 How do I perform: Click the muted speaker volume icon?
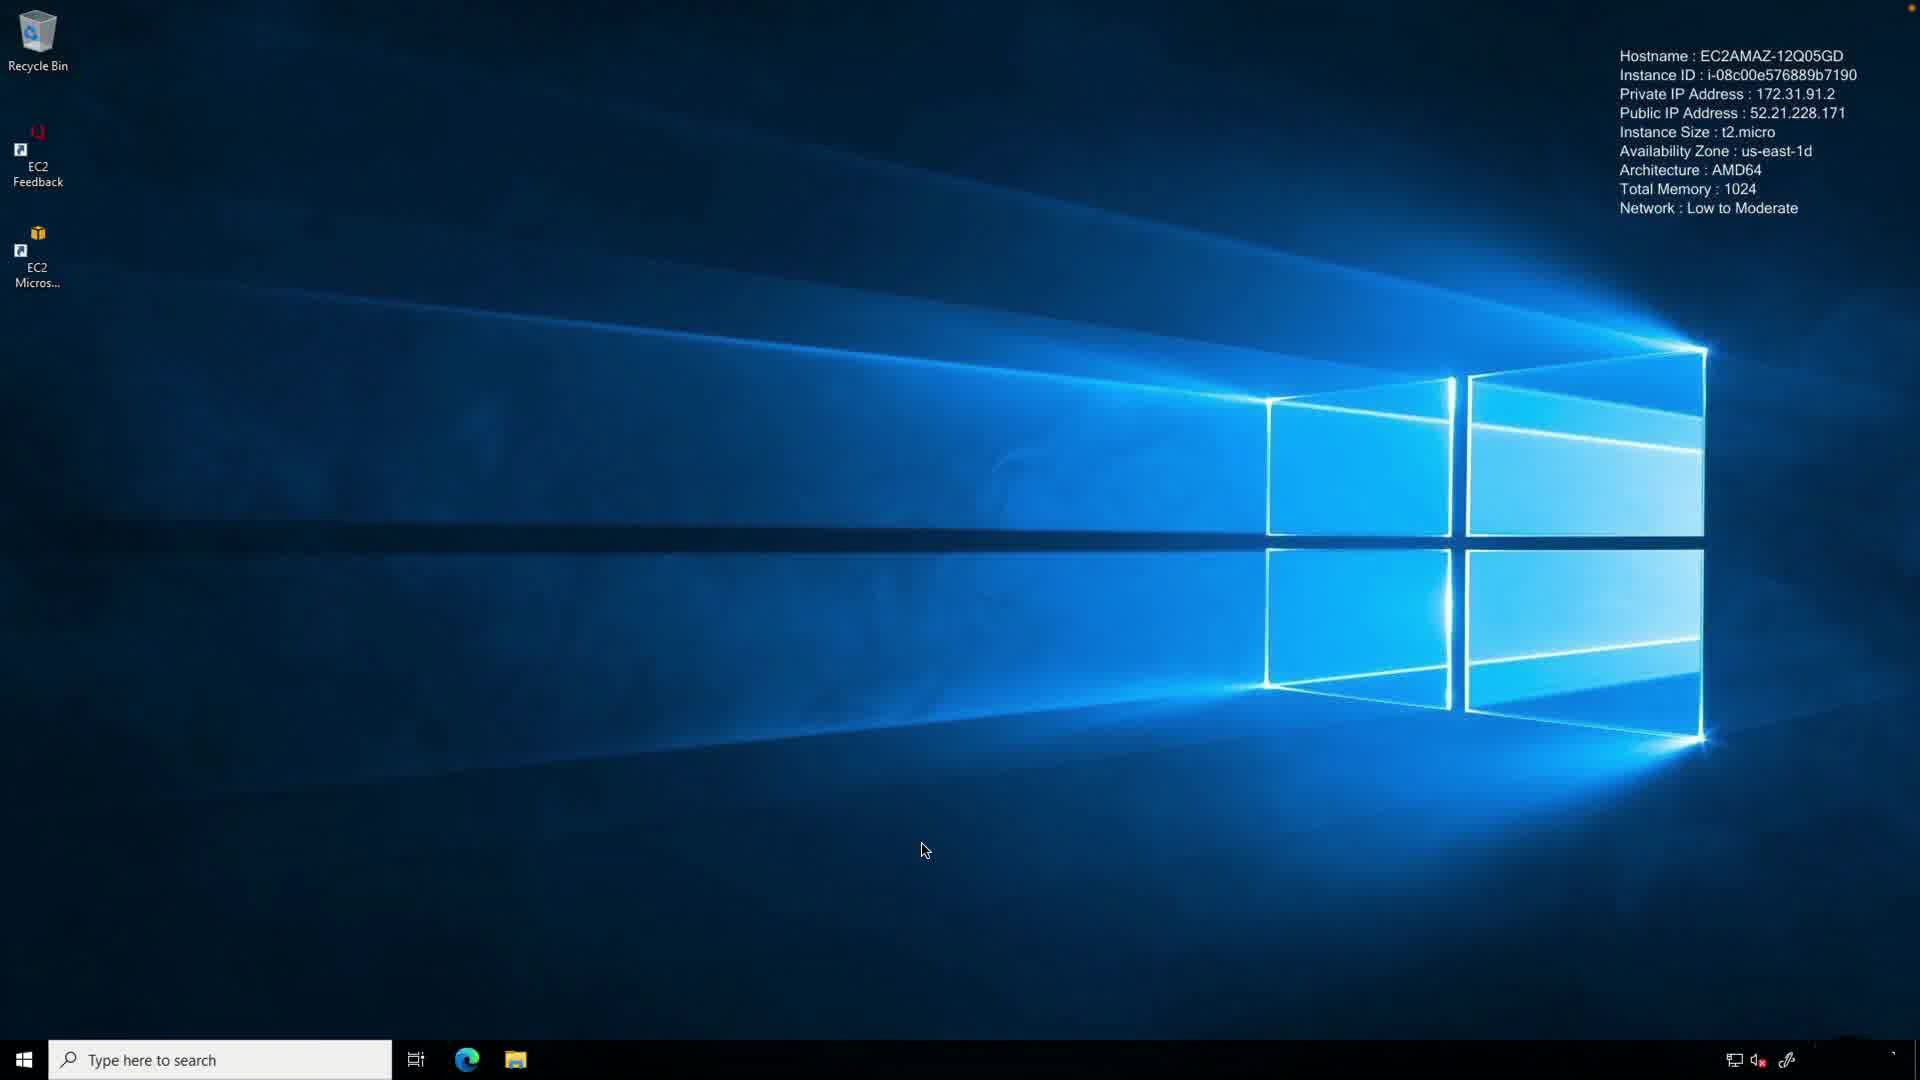(1758, 1060)
